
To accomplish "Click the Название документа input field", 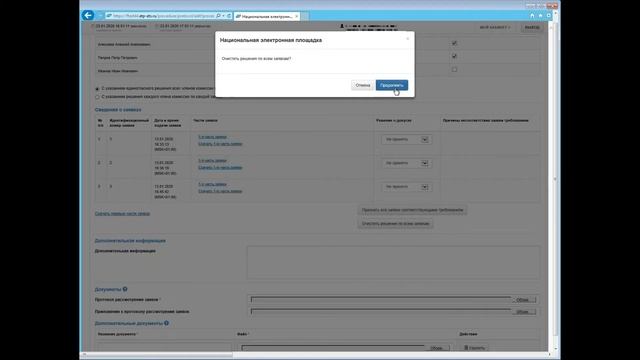I will 164,347.
